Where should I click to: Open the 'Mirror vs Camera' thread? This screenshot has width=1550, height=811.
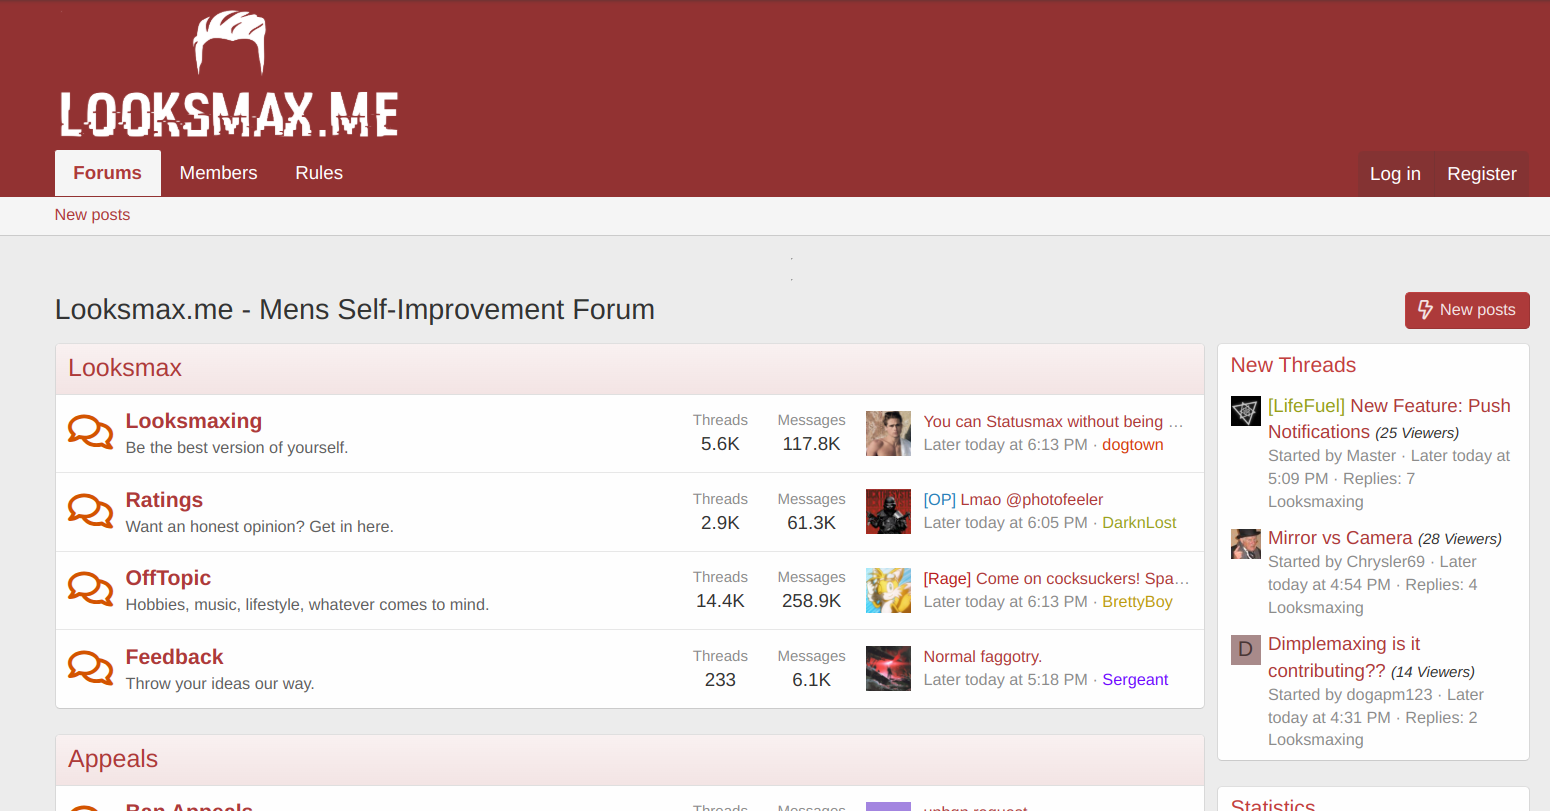click(x=1340, y=538)
